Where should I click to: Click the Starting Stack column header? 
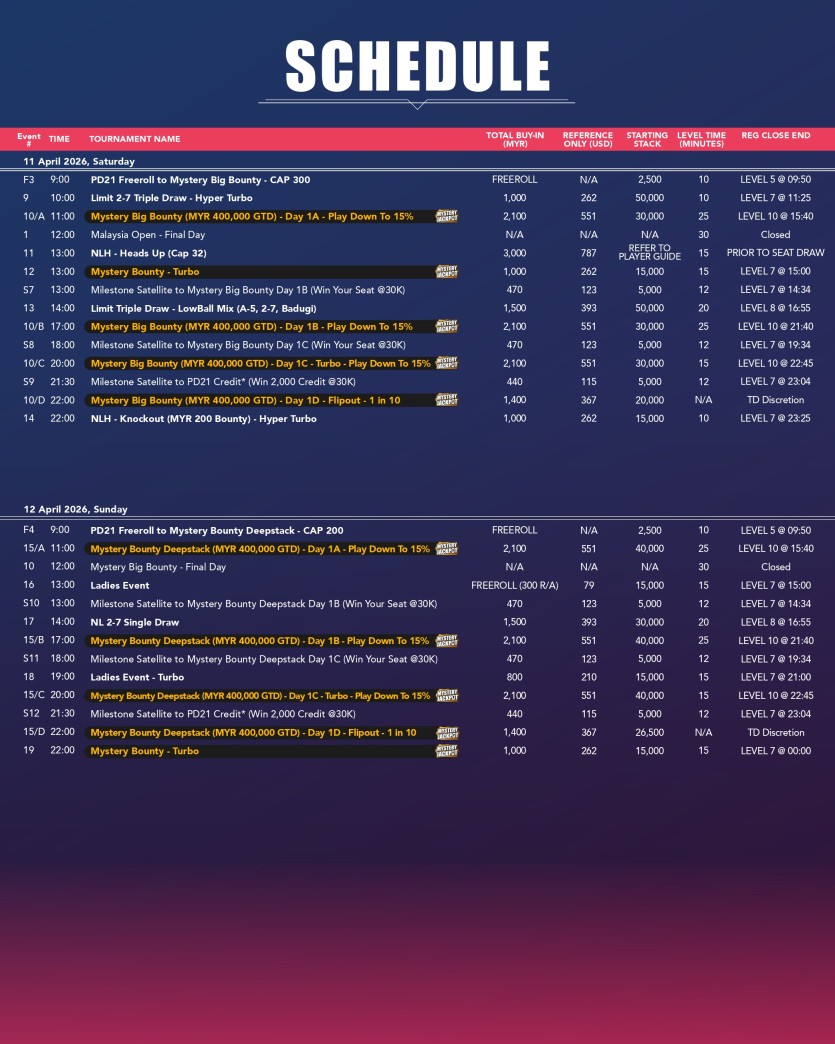coord(647,139)
